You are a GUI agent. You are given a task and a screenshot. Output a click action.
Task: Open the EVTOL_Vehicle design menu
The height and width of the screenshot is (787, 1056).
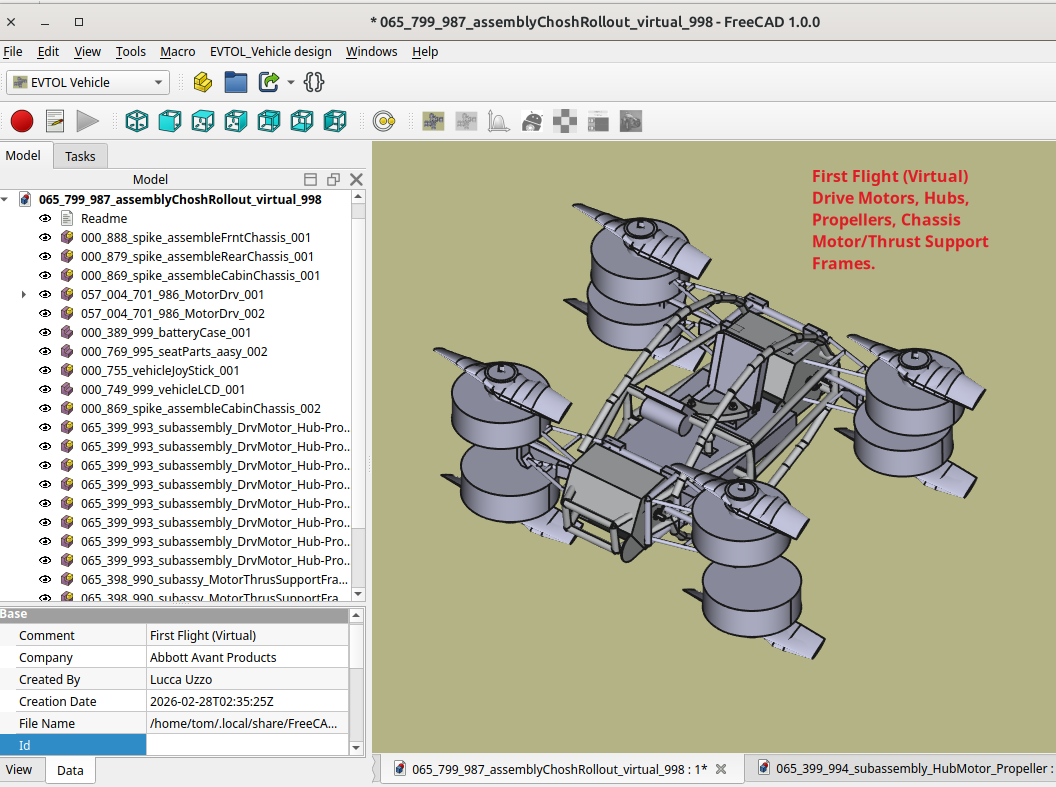click(x=270, y=51)
